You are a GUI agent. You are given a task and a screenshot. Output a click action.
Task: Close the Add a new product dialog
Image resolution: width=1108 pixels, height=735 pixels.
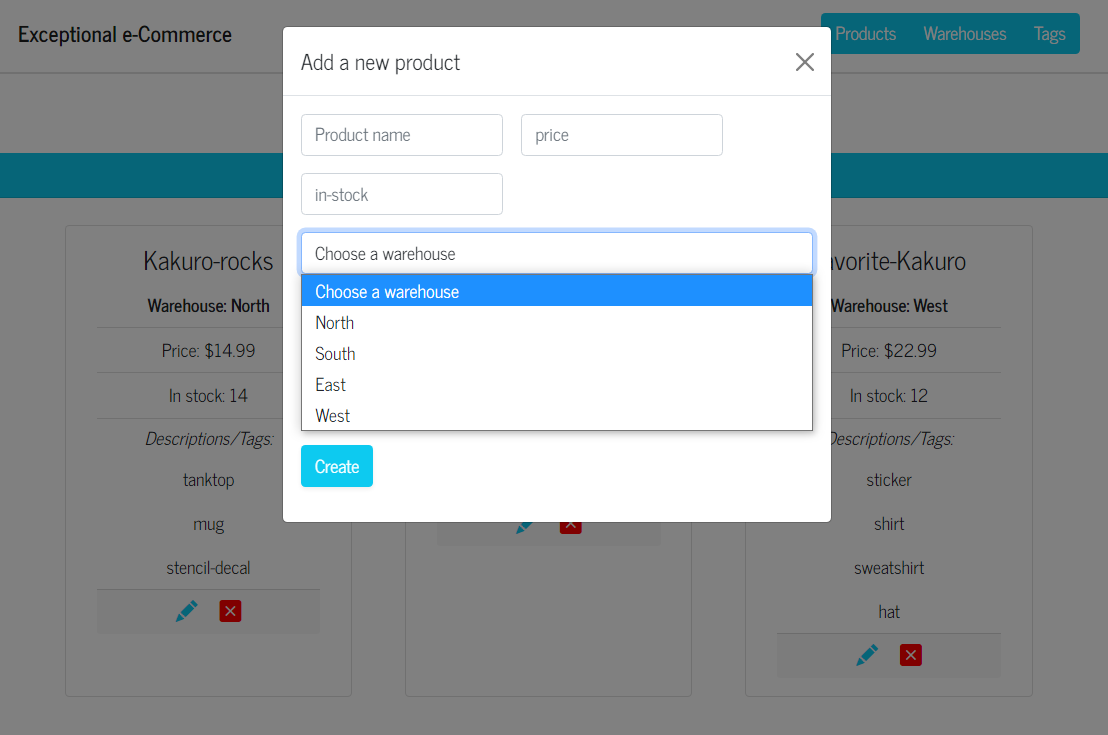[804, 62]
